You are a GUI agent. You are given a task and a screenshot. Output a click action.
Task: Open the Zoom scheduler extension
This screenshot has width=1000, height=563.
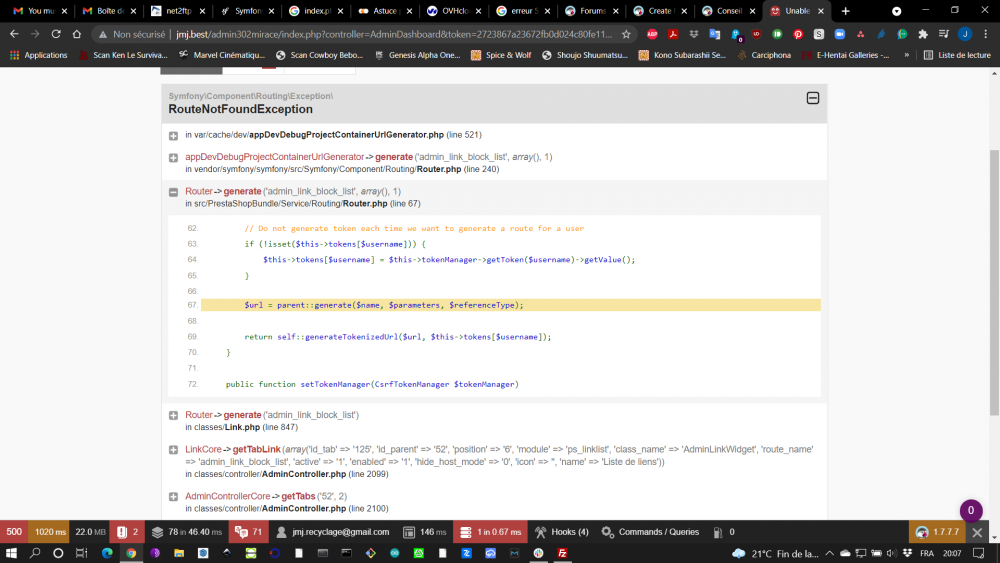(x=840, y=34)
